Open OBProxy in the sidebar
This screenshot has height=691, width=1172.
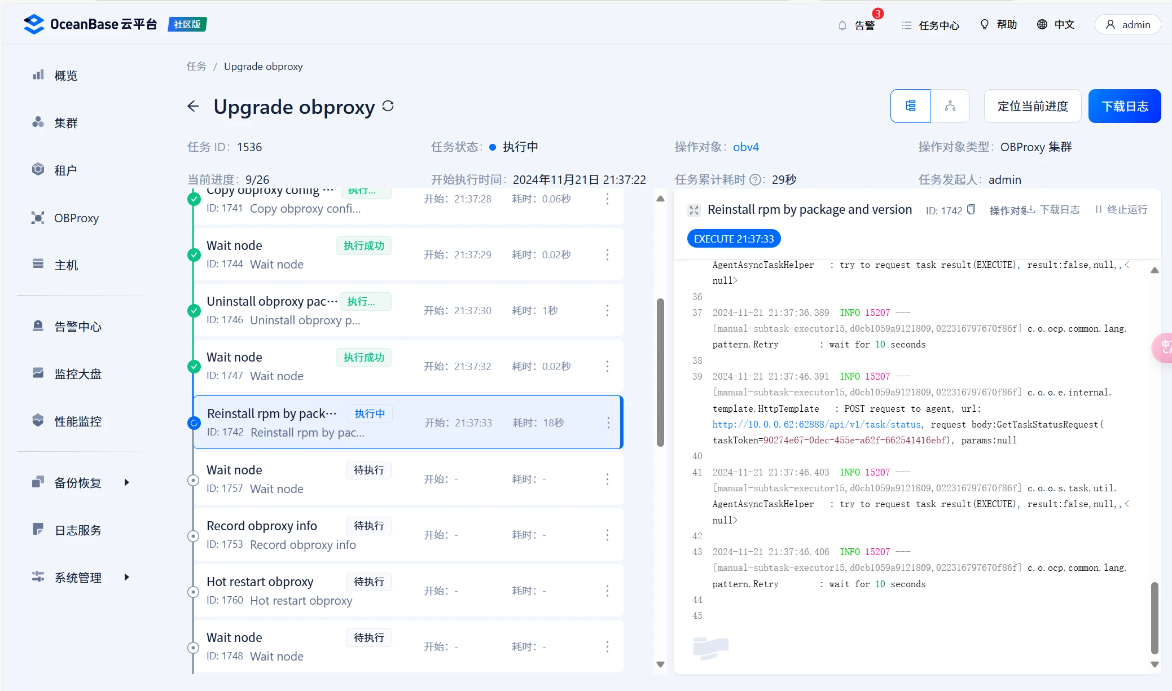click(x=76, y=218)
